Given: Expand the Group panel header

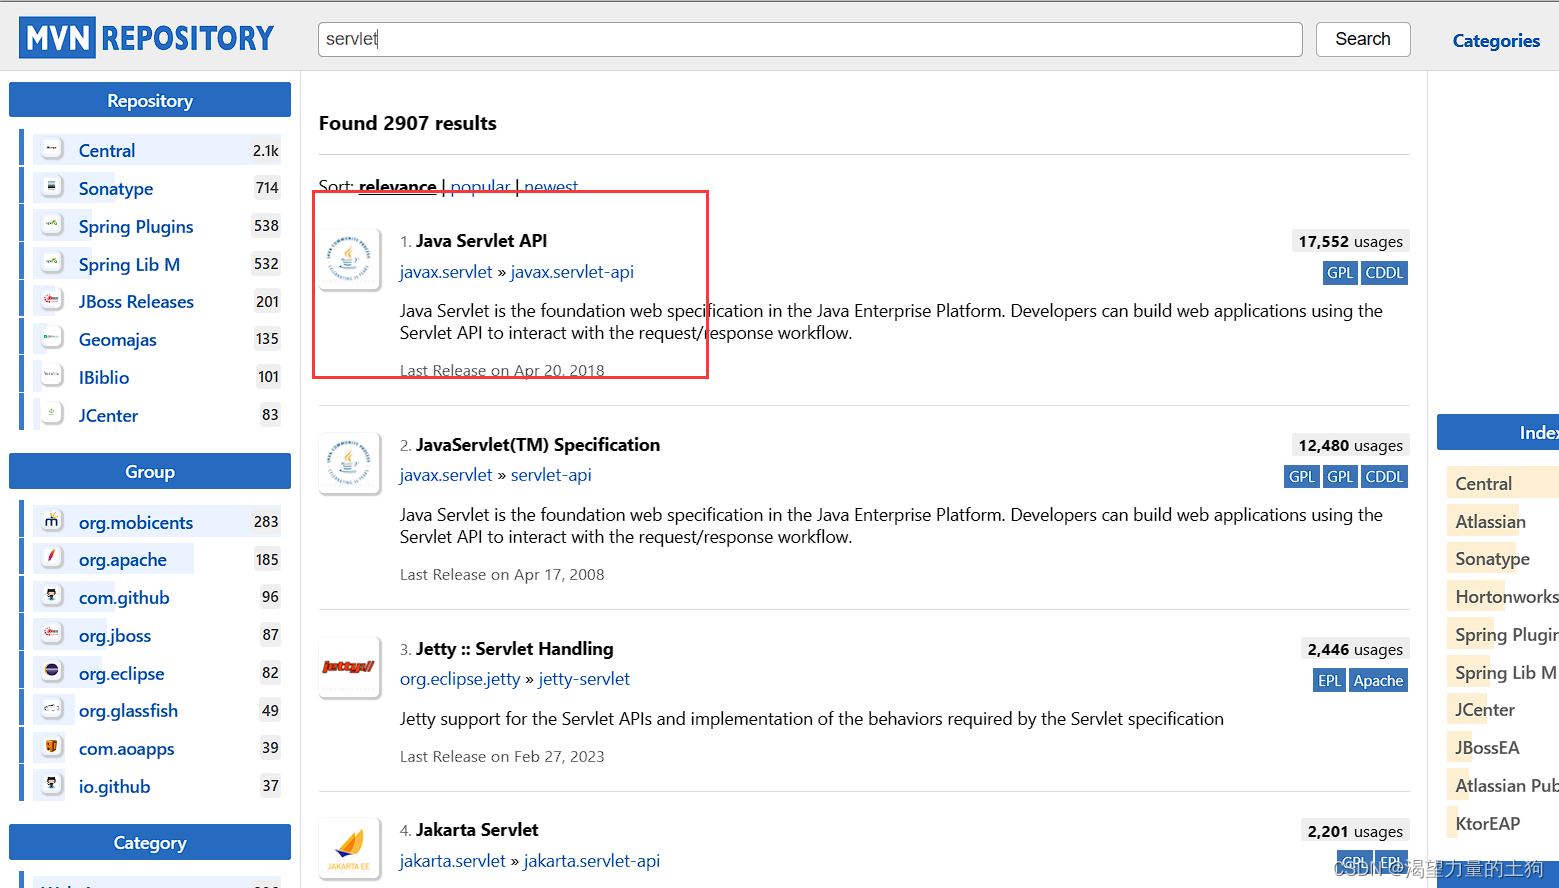Looking at the screenshot, I should (x=149, y=471).
